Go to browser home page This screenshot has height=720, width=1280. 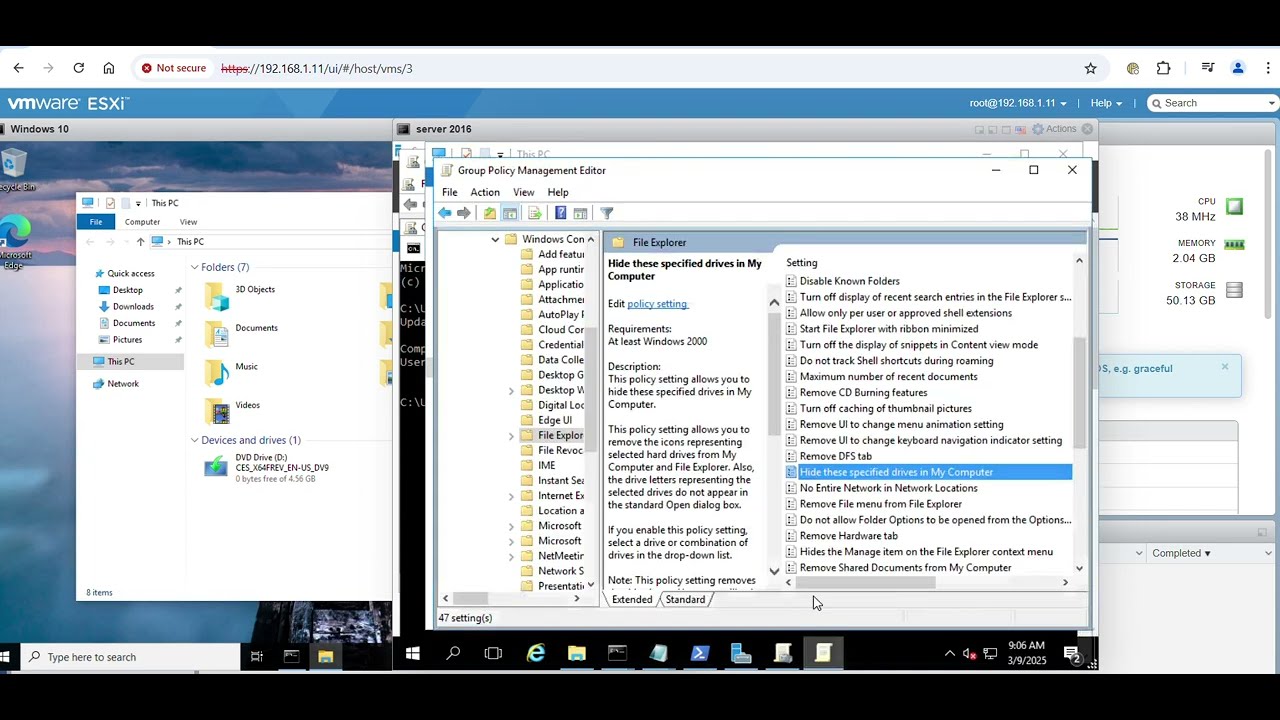pos(108,68)
